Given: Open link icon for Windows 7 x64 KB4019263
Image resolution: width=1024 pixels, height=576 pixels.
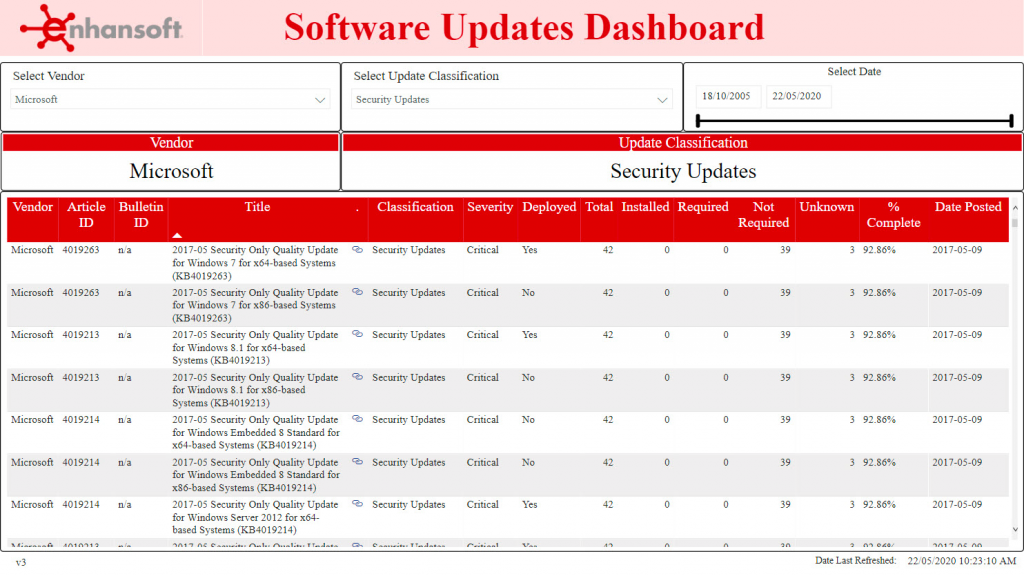Looking at the screenshot, I should [x=357, y=249].
